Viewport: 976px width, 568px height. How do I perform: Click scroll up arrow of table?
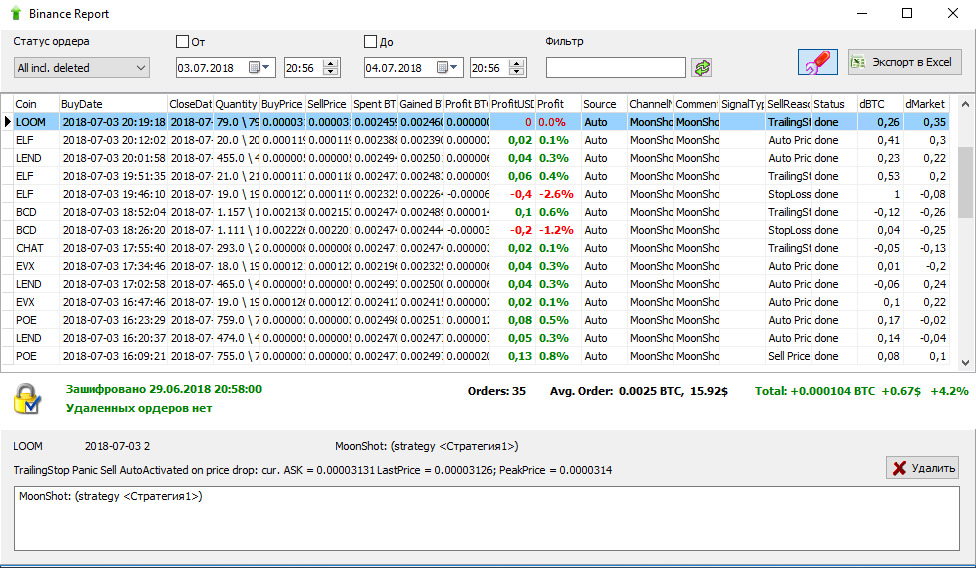tap(965, 104)
